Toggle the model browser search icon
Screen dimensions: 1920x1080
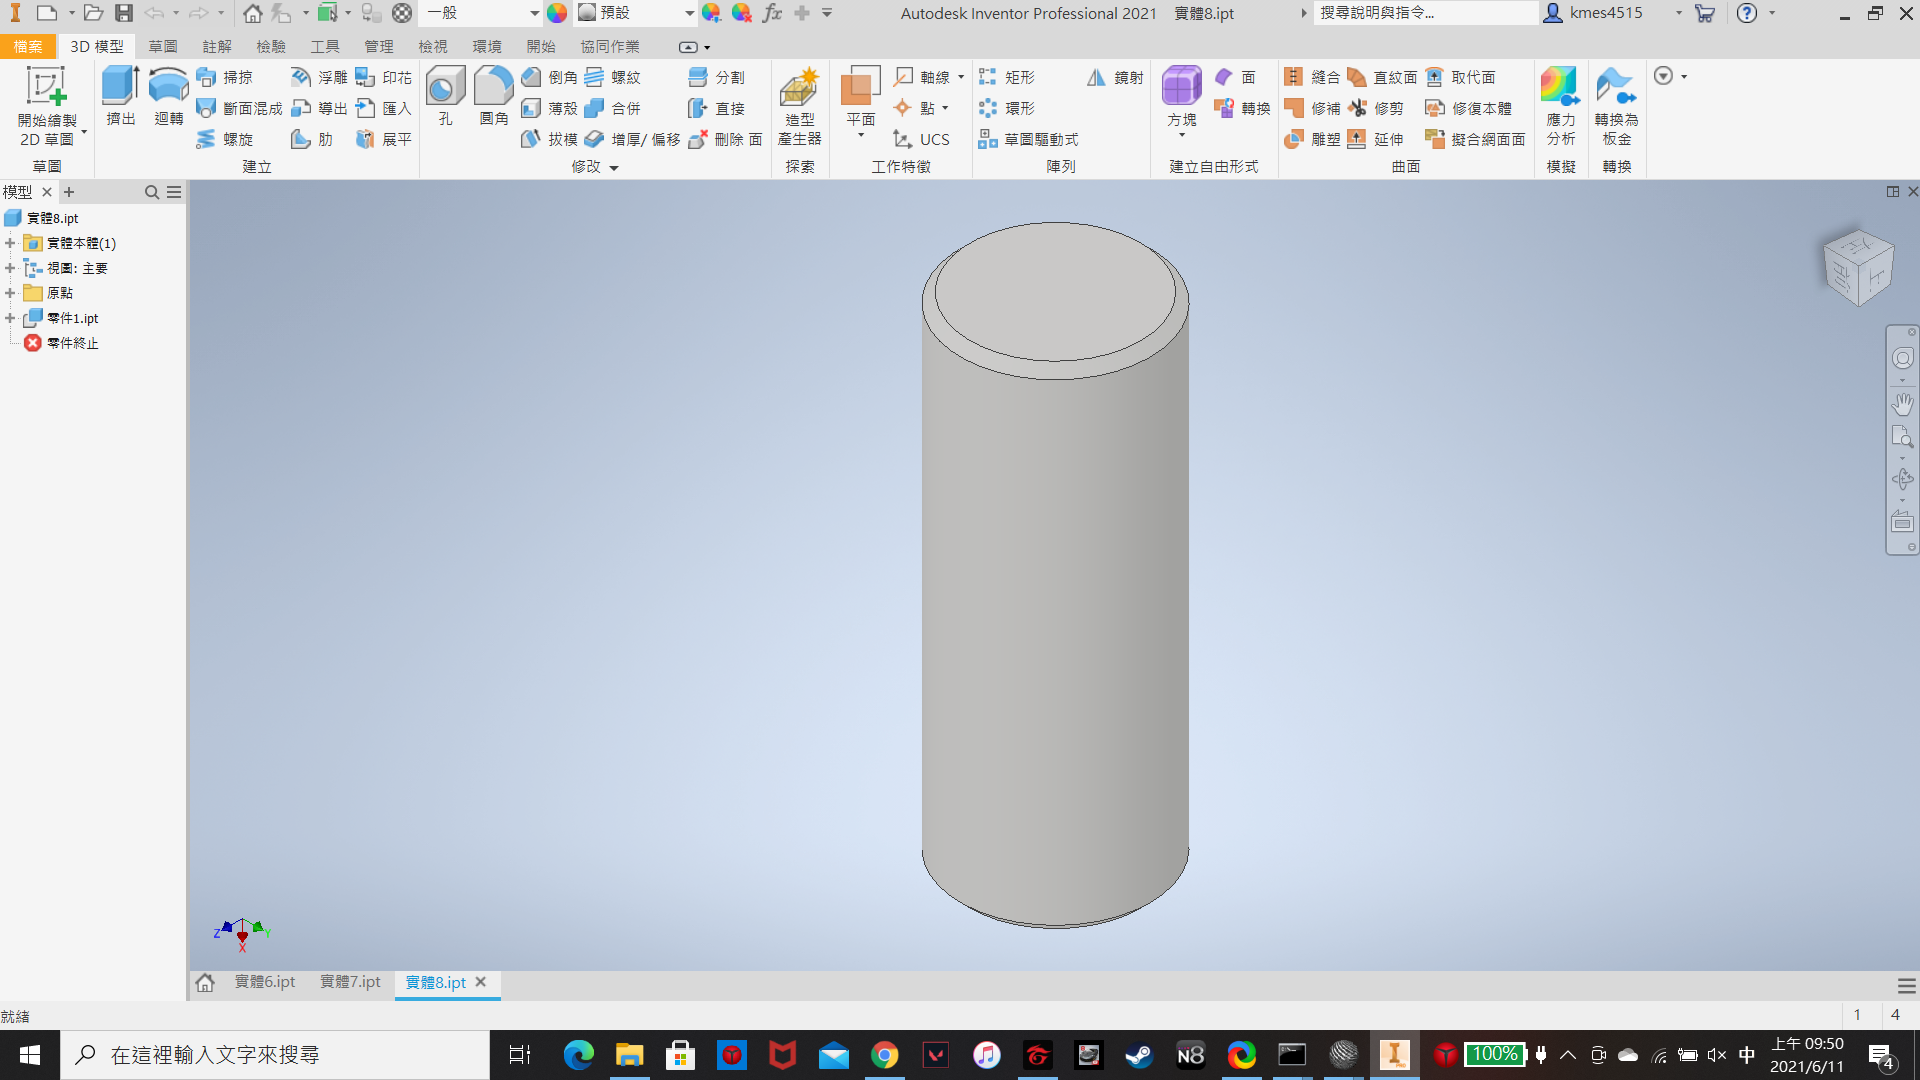(152, 192)
